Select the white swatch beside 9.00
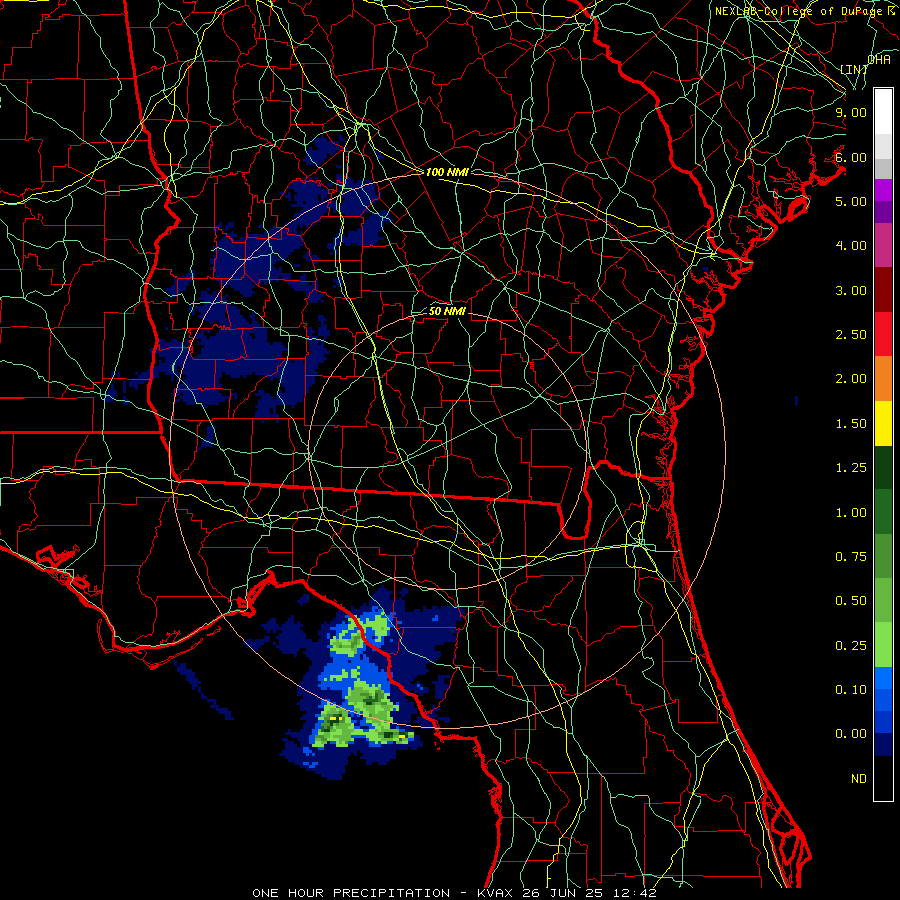 point(883,112)
